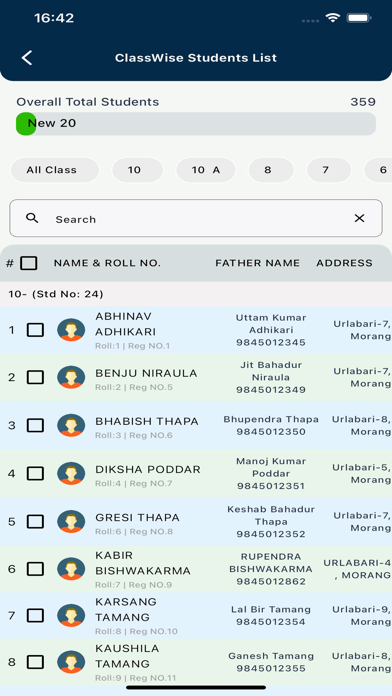Check the box for Abhinav Adhikari
392x696 pixels.
point(36,330)
